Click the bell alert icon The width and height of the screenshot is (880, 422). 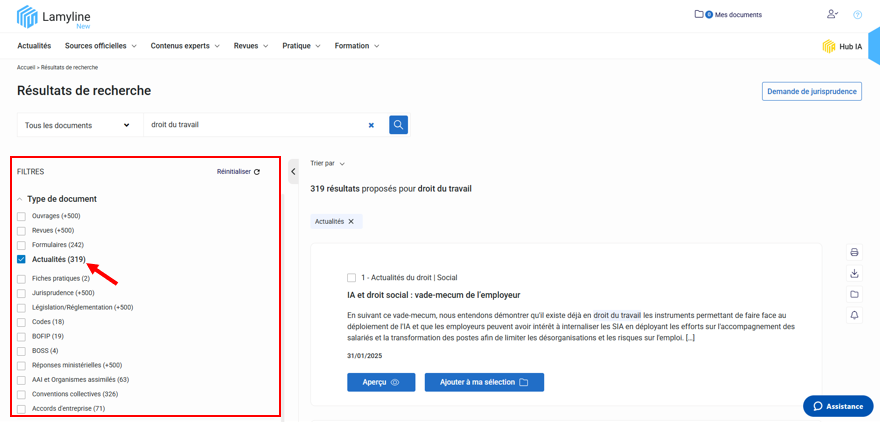pyautogui.click(x=854, y=315)
